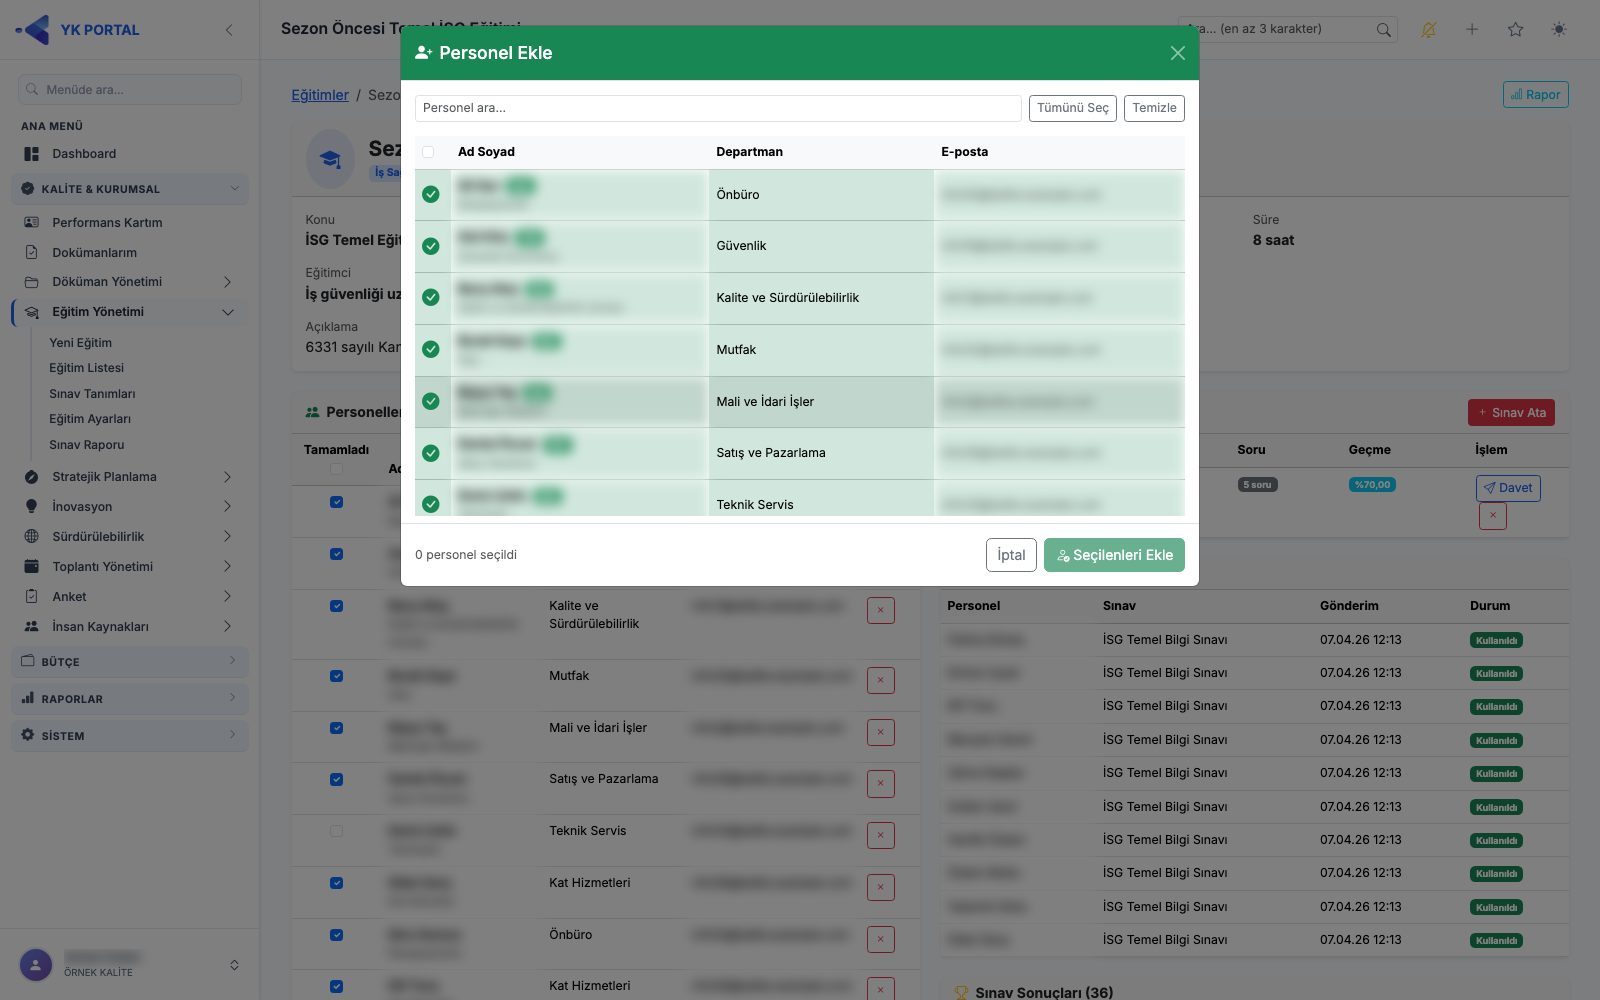Viewport: 1600px width, 1000px height.
Task: Click the search magnifier icon in top bar
Action: click(1383, 29)
